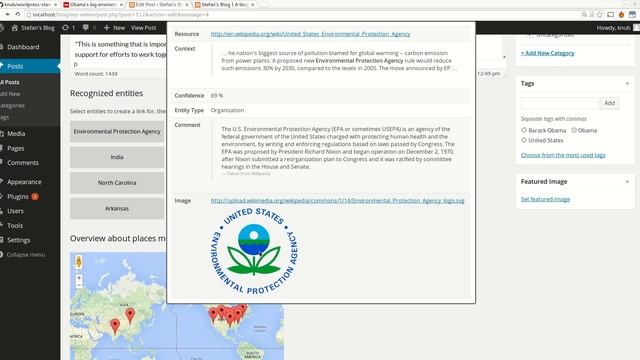Switch to Obama's big environment tab
Screen dimensions: 640x360
point(93,4)
